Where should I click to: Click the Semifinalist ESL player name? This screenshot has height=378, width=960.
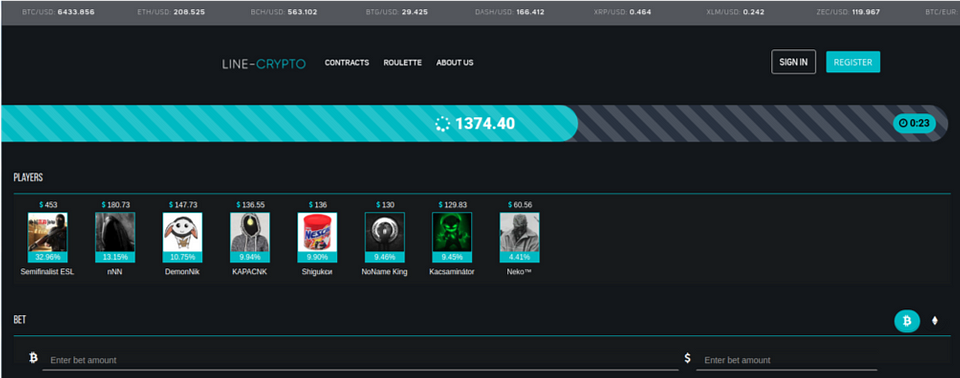tap(48, 272)
